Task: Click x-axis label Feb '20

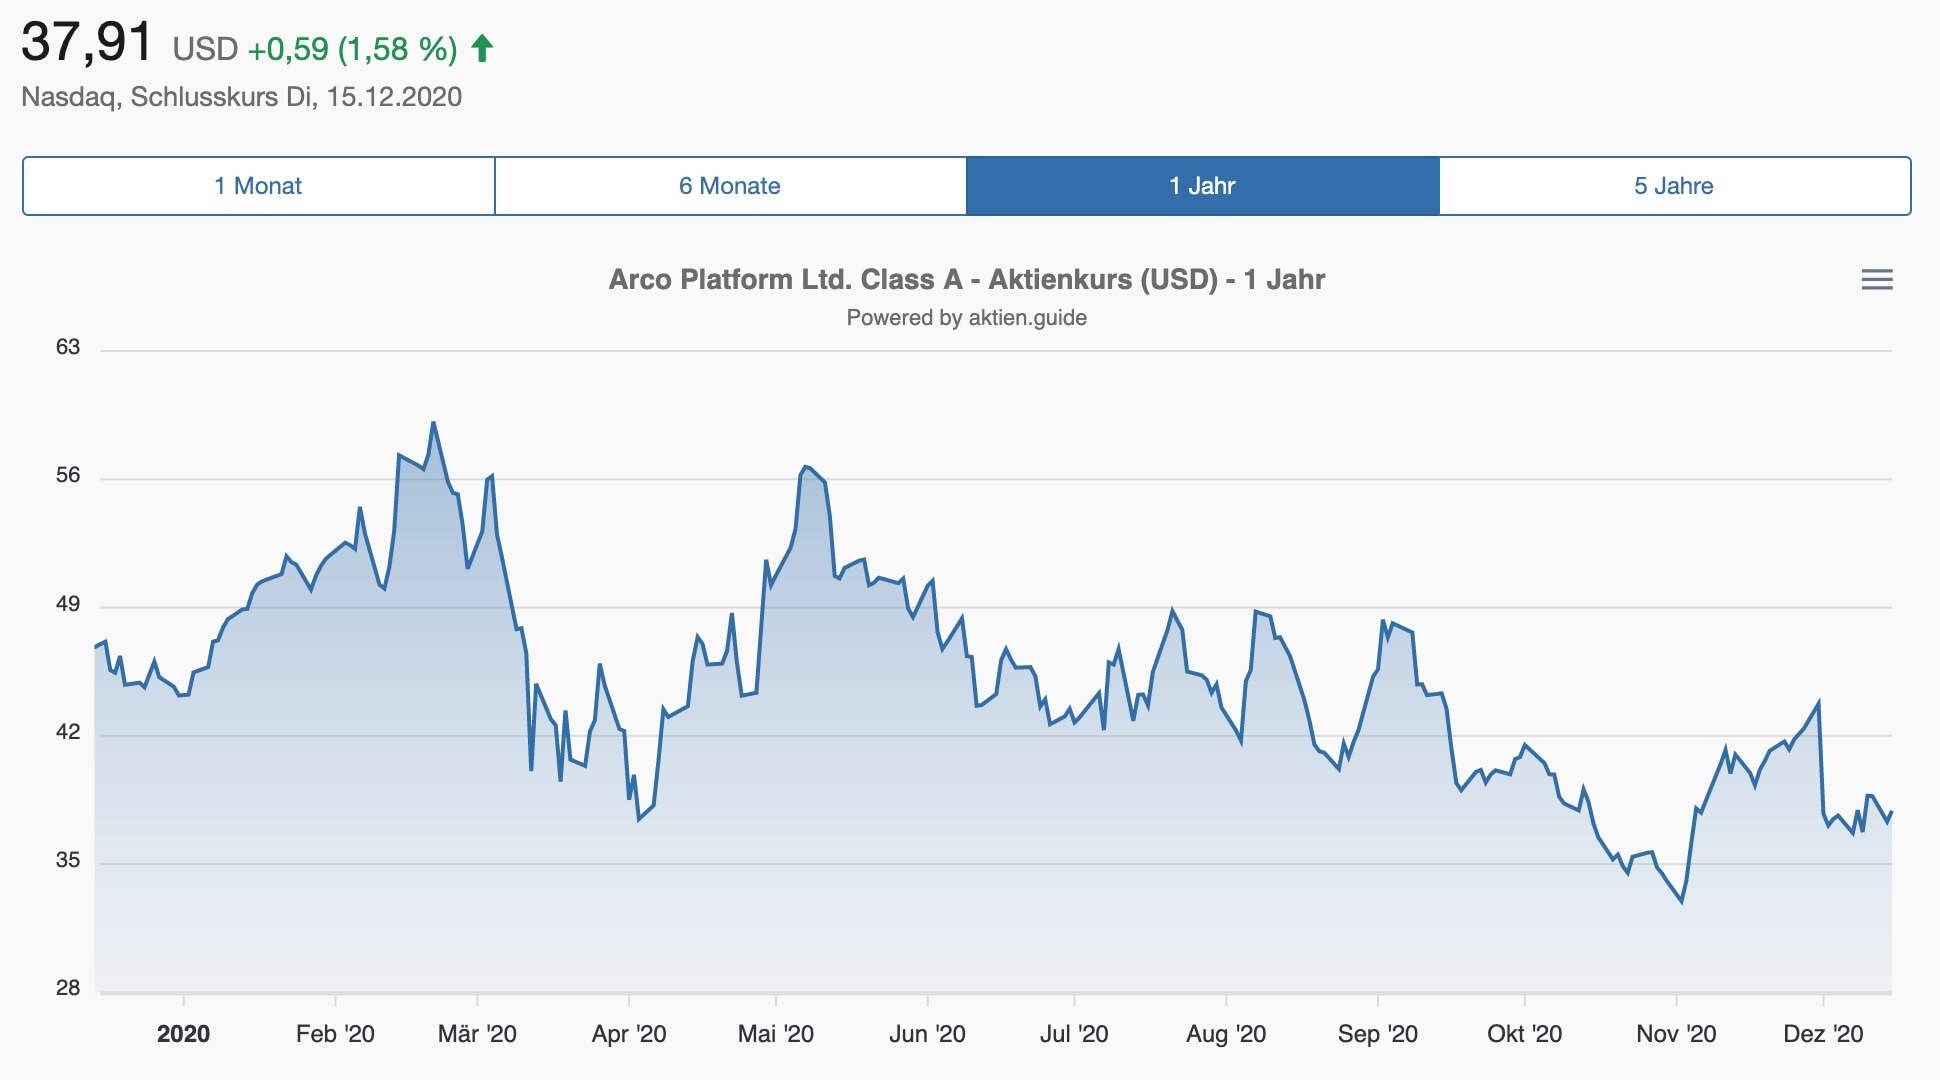Action: point(335,1034)
